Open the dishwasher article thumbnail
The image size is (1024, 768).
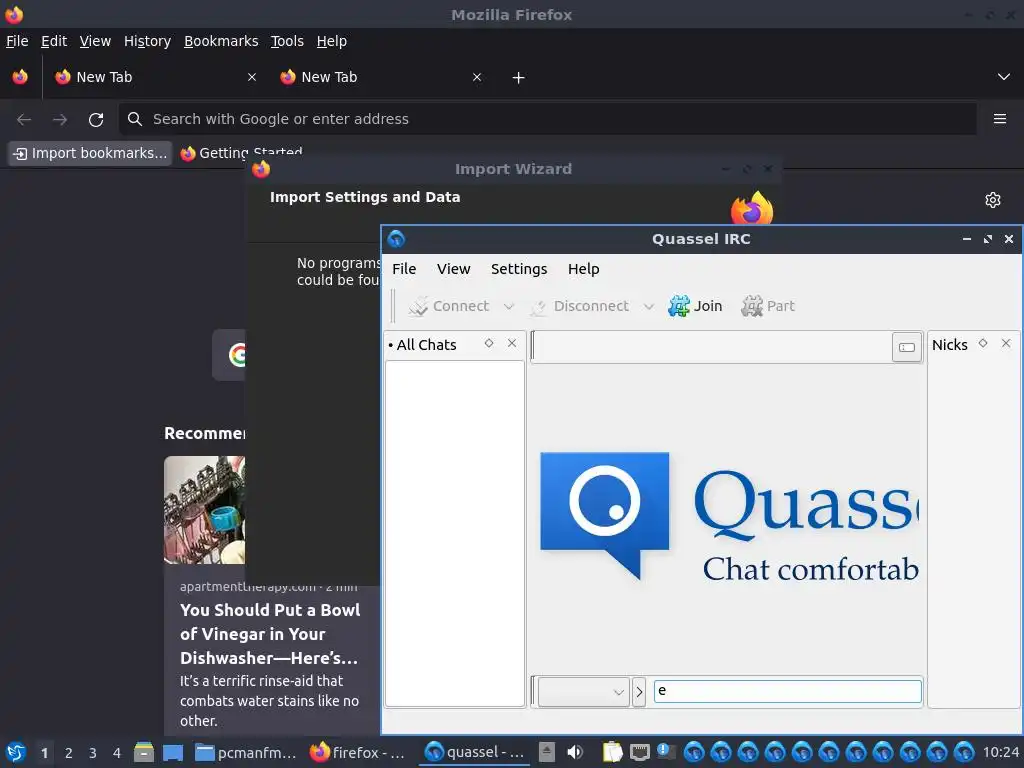pyautogui.click(x=204, y=510)
